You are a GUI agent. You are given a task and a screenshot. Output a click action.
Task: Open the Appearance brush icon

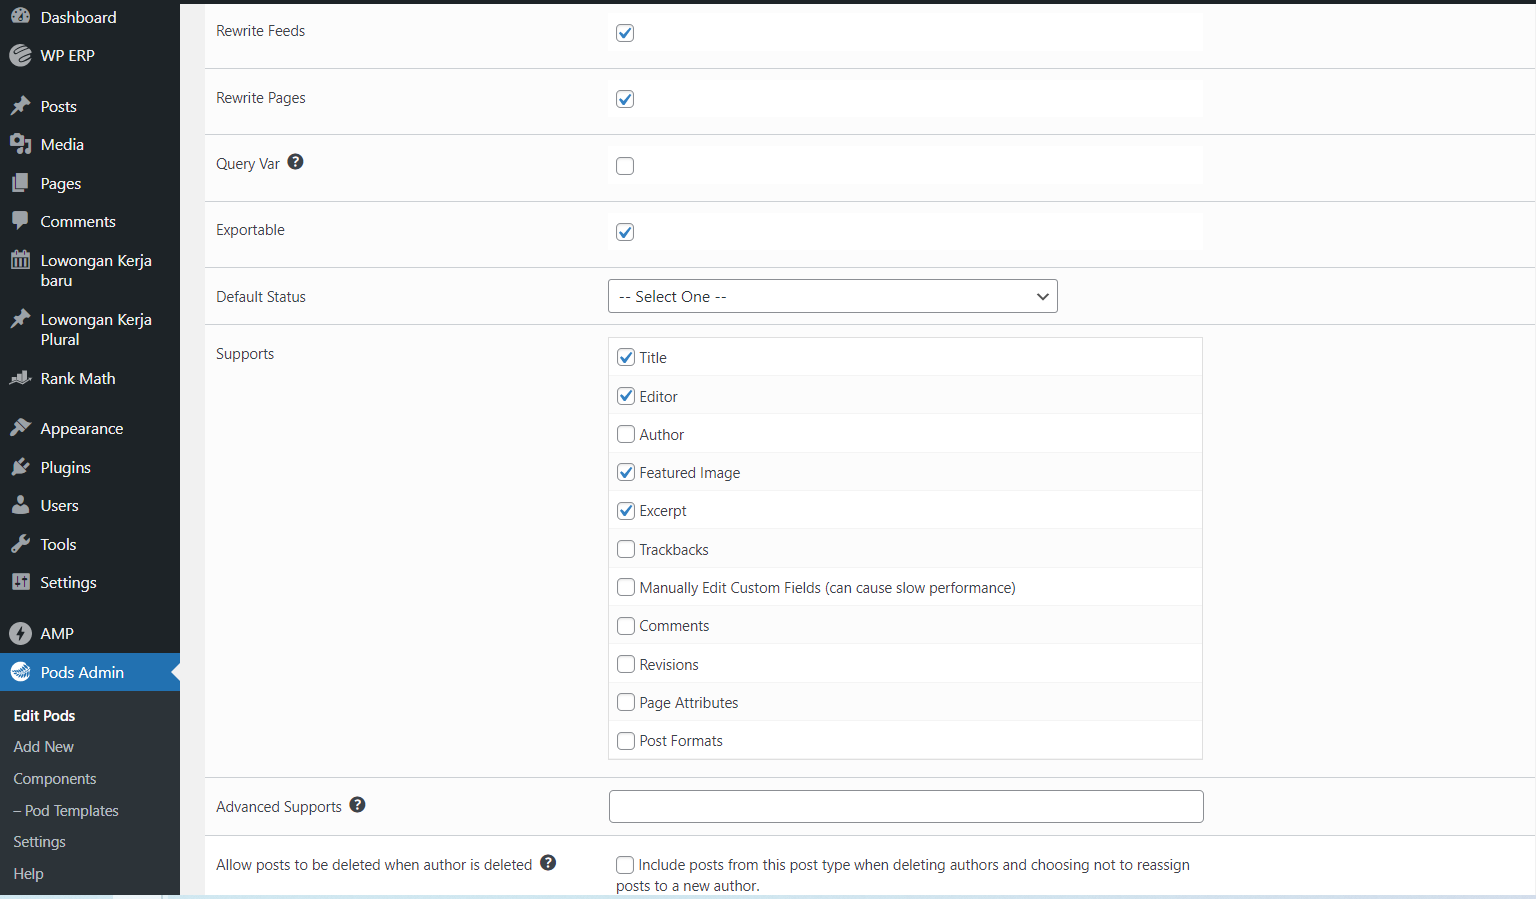(x=20, y=428)
